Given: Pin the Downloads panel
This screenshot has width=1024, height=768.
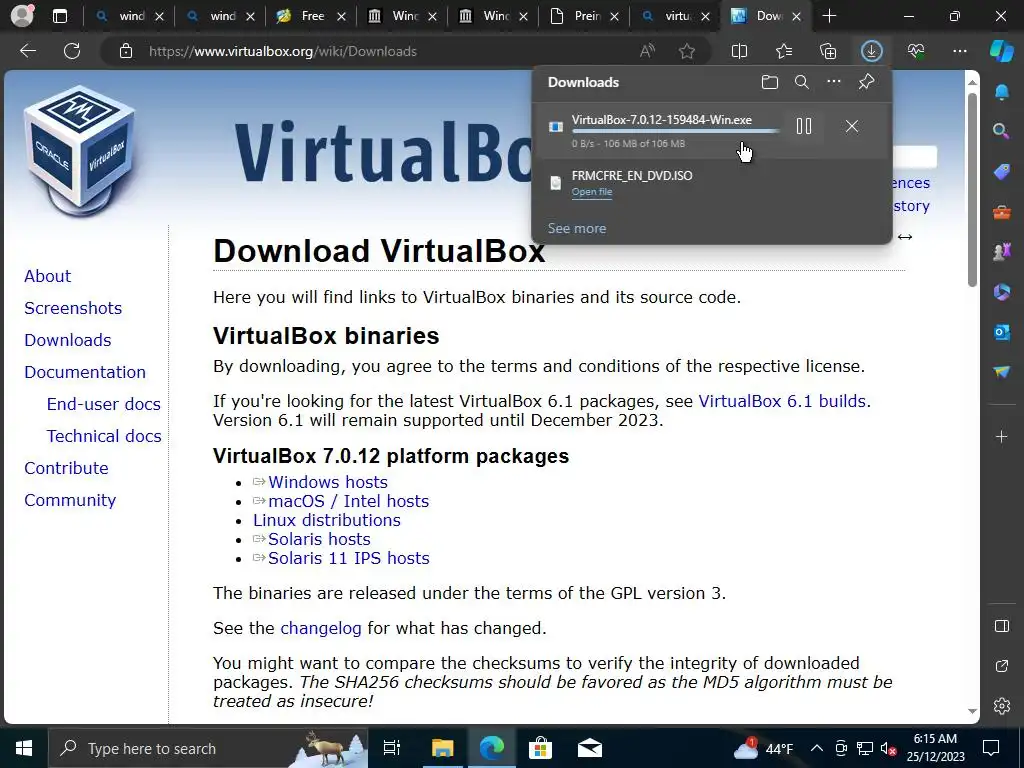Looking at the screenshot, I should pos(866,82).
